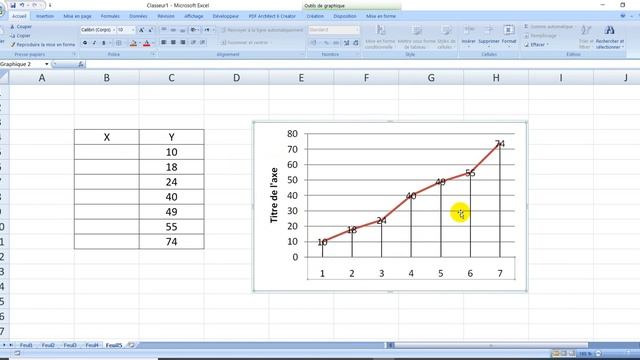Save the workbook from Quick Access toolbar
This screenshot has height=360, width=640.
click(x=13, y=5)
